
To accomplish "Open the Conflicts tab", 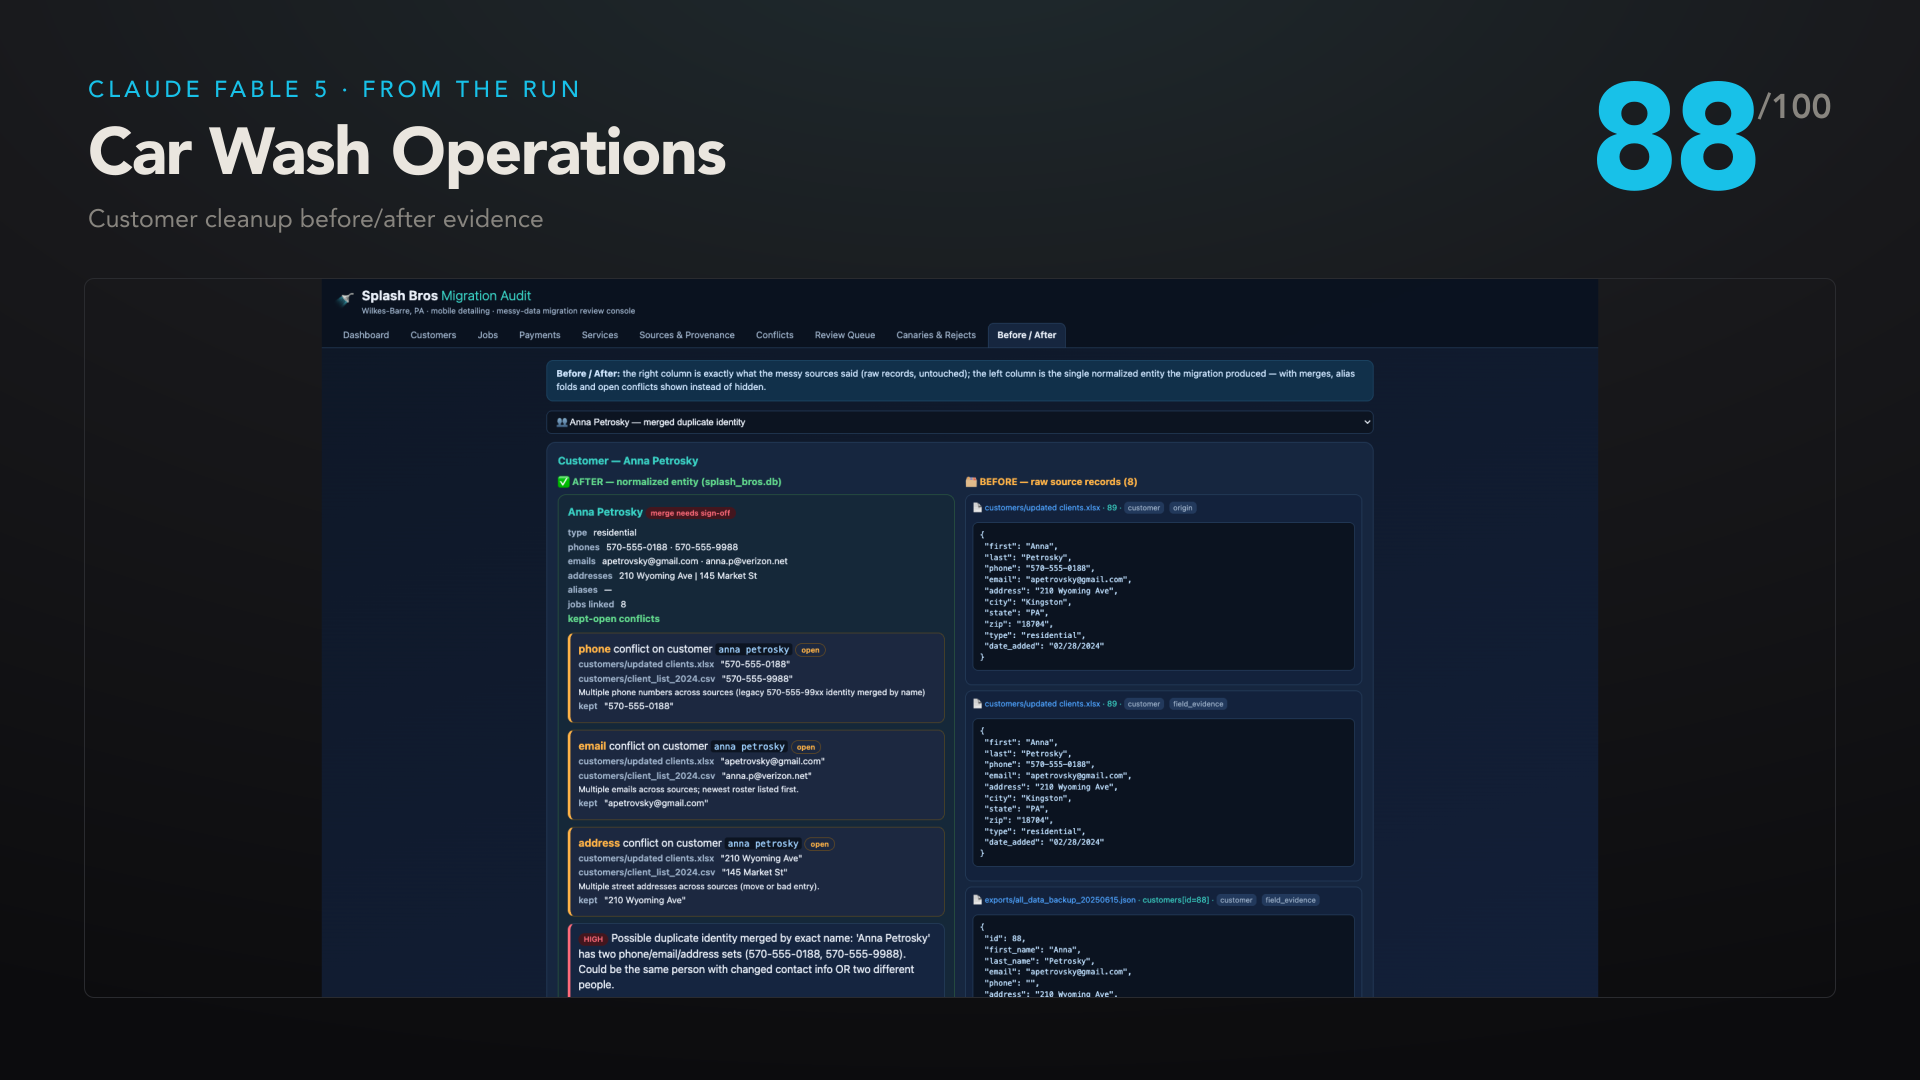I will 775,335.
